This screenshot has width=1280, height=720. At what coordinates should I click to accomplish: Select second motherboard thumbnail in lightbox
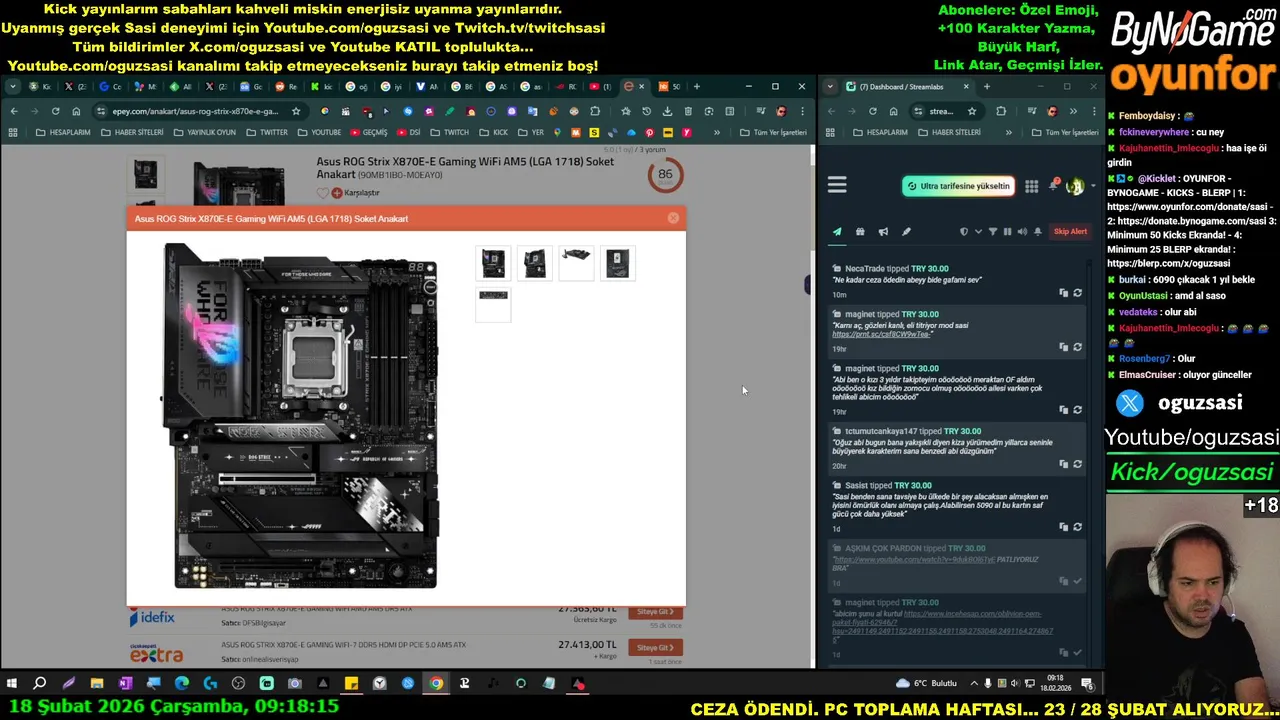(535, 263)
